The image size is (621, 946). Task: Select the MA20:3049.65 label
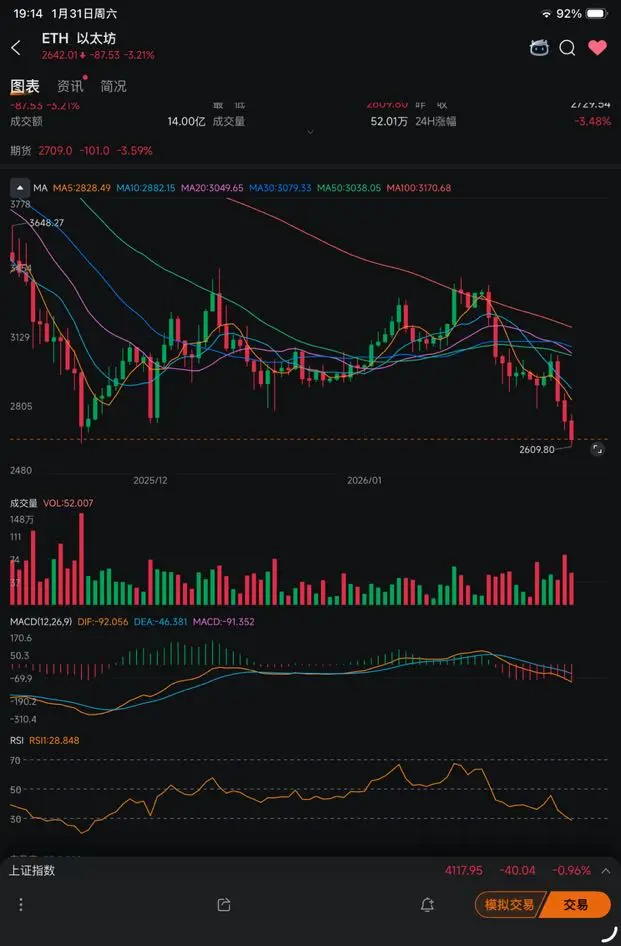[212, 188]
